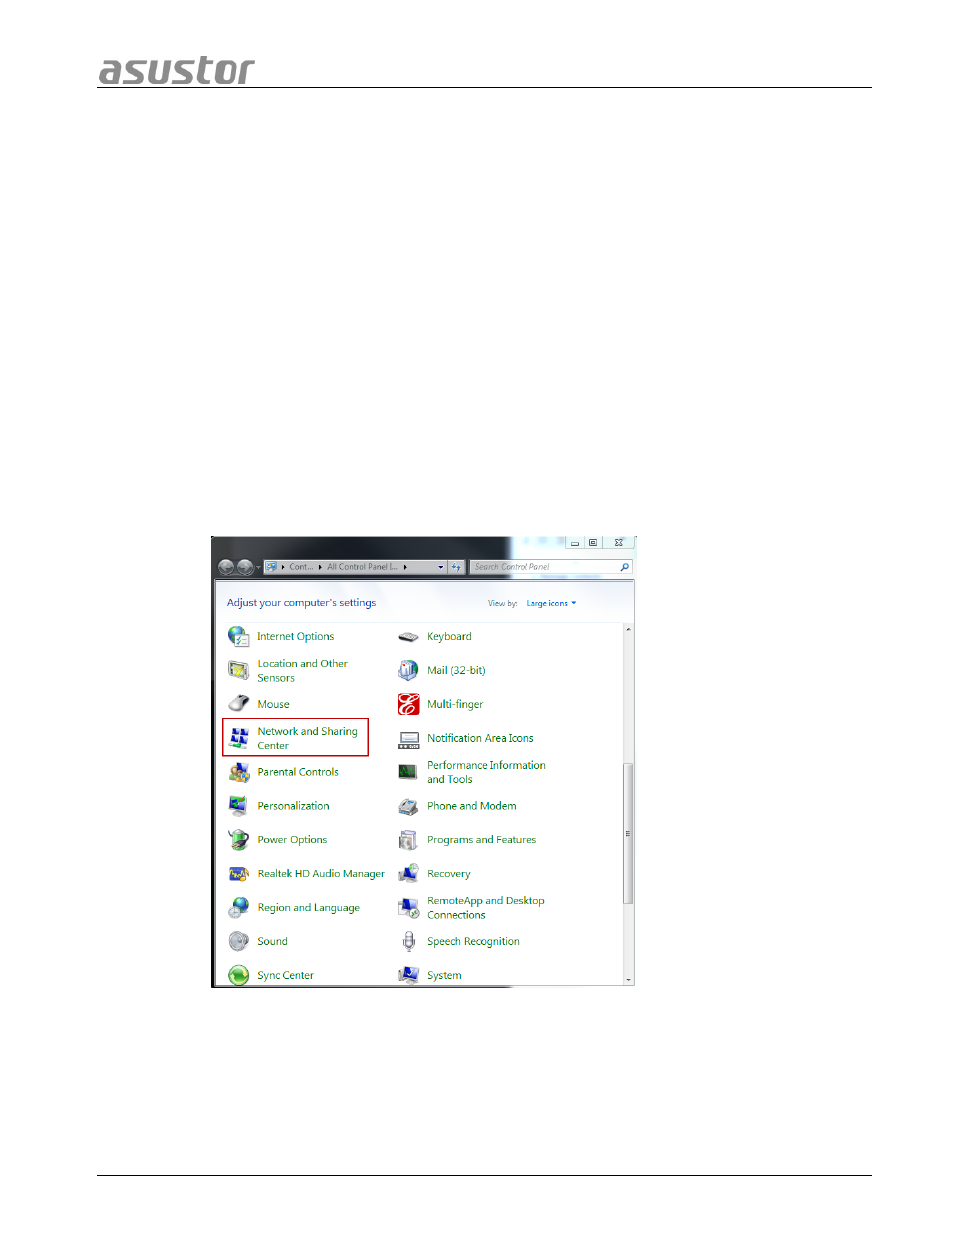The image size is (954, 1235).
Task: Launch the Personalization icon
Action: click(238, 806)
